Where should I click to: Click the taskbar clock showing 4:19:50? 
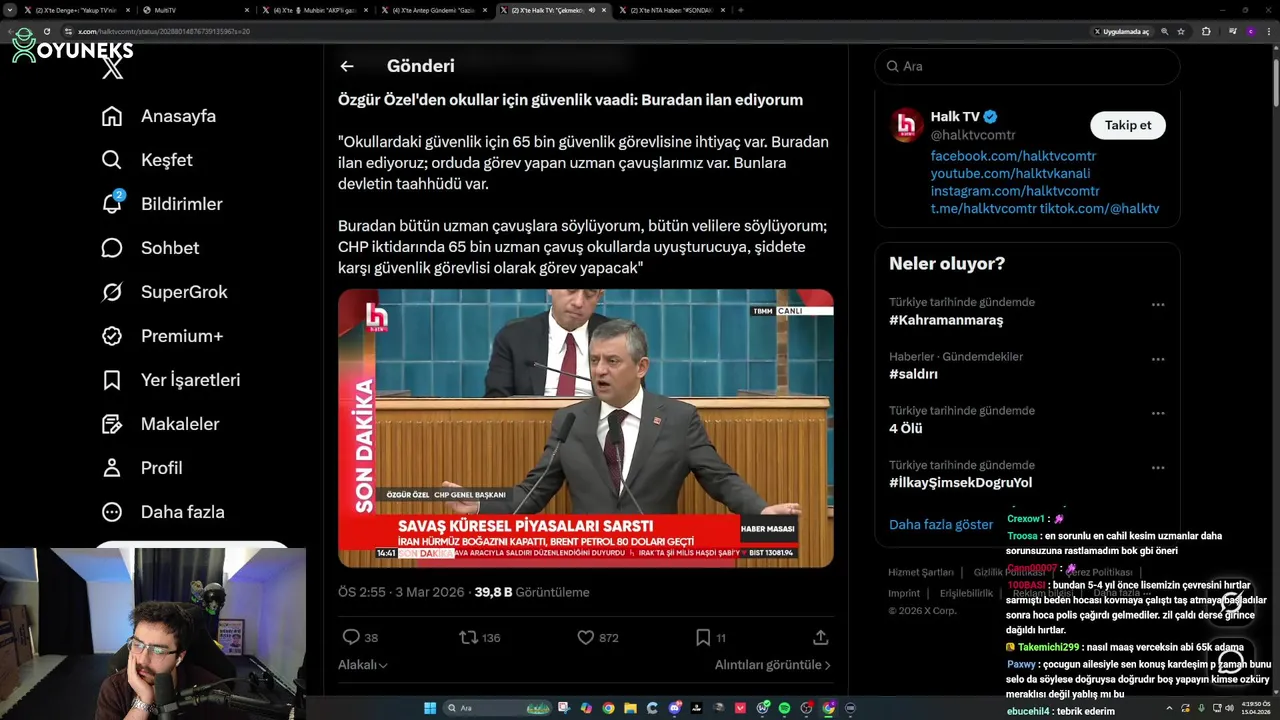click(x=1254, y=708)
